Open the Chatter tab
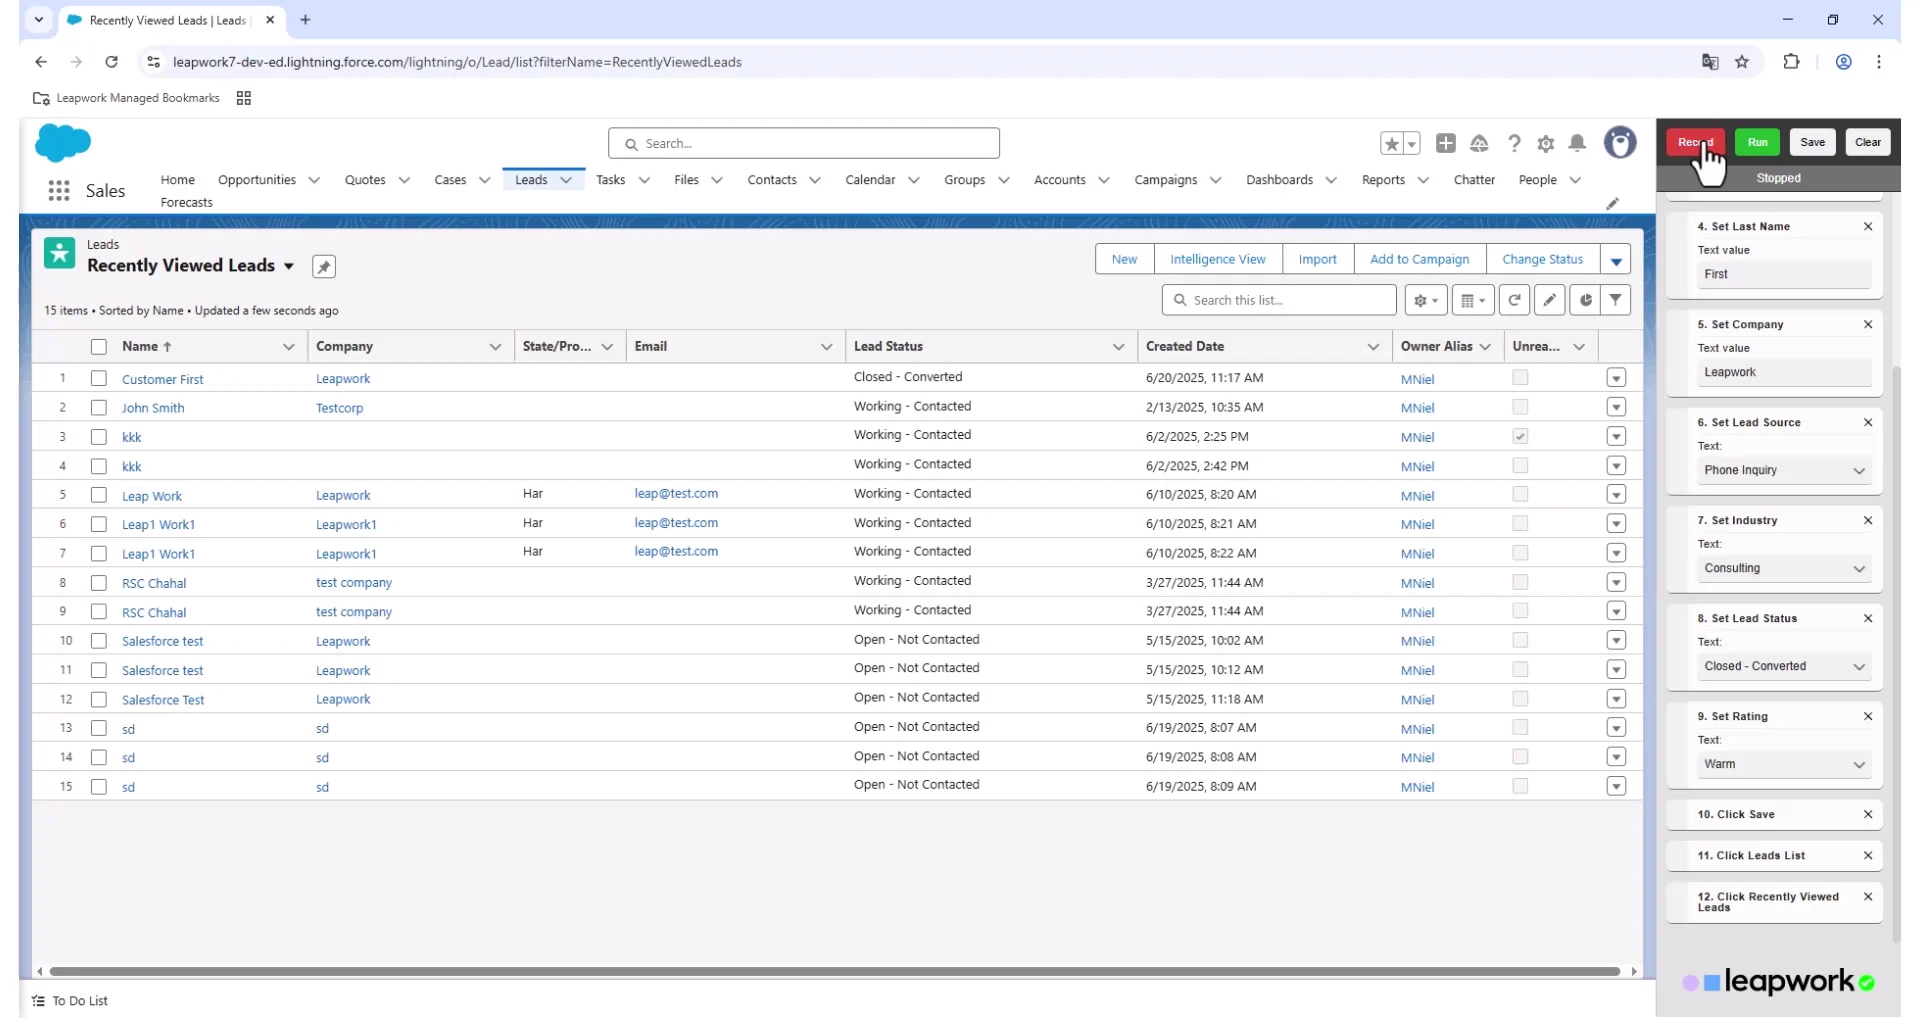Image resolution: width=1920 pixels, height=1018 pixels. point(1473,180)
